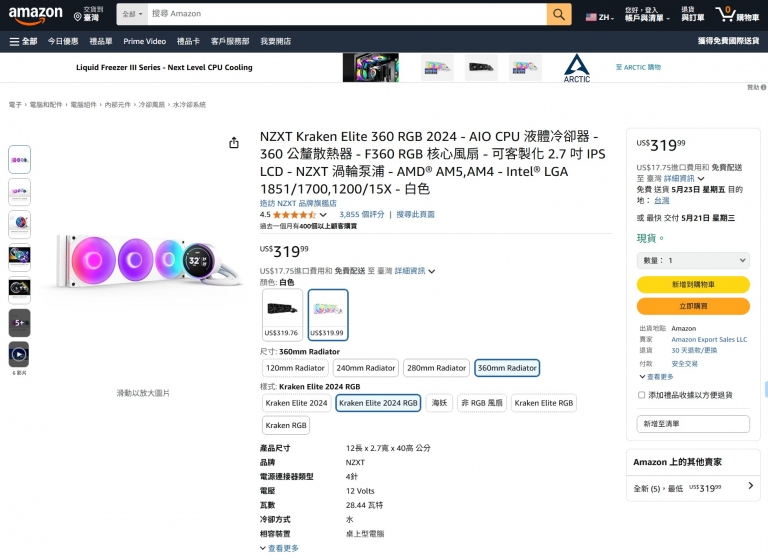The width and height of the screenshot is (768, 560).
Task: Select the Kraken RGB style option
Action: (286, 425)
